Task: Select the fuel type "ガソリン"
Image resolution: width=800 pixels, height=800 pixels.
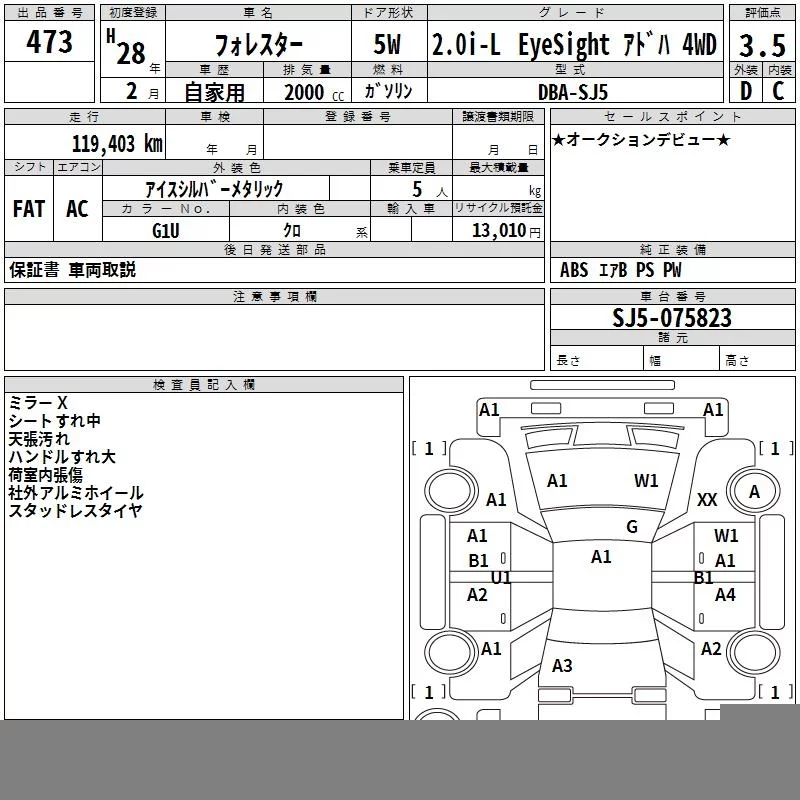Action: pos(388,91)
